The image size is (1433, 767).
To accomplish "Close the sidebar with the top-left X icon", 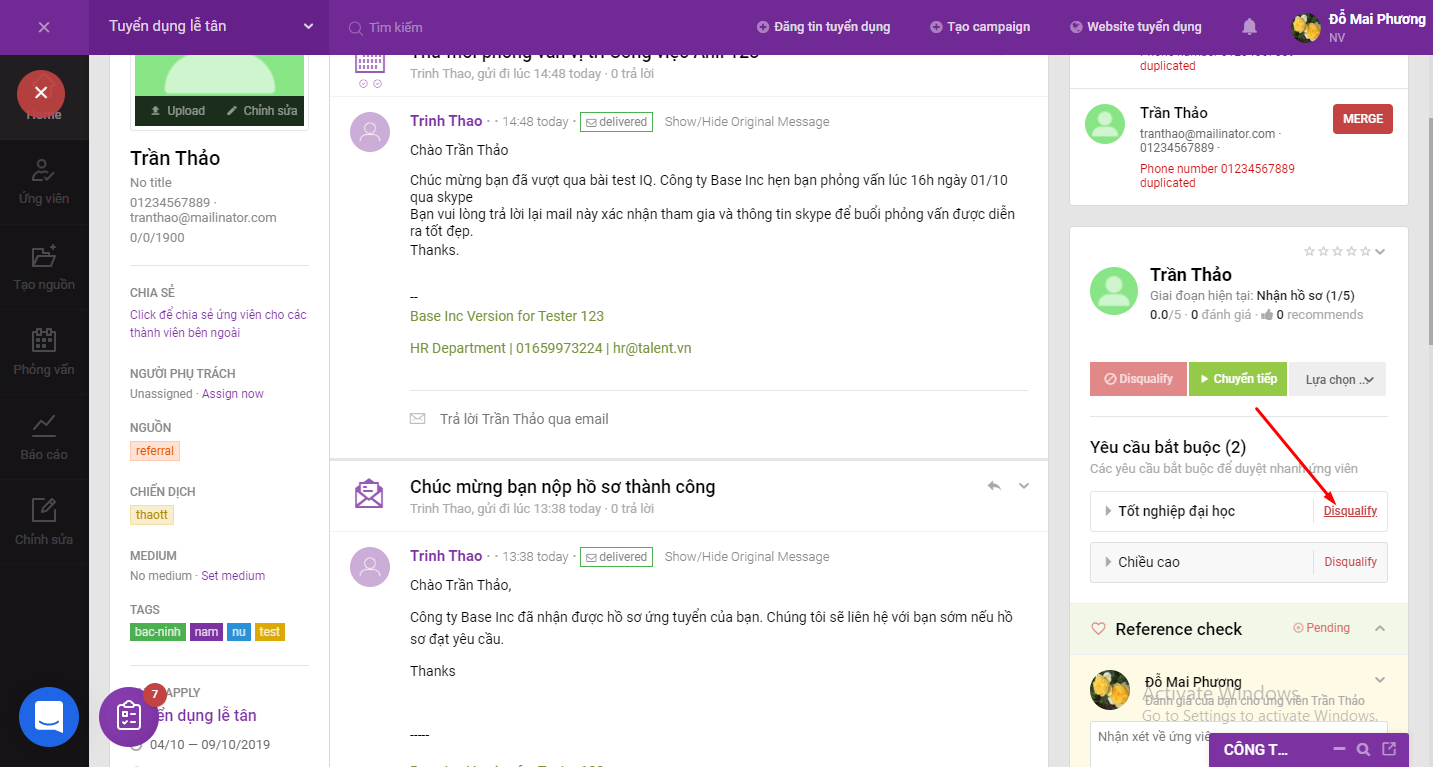I will click(44, 27).
